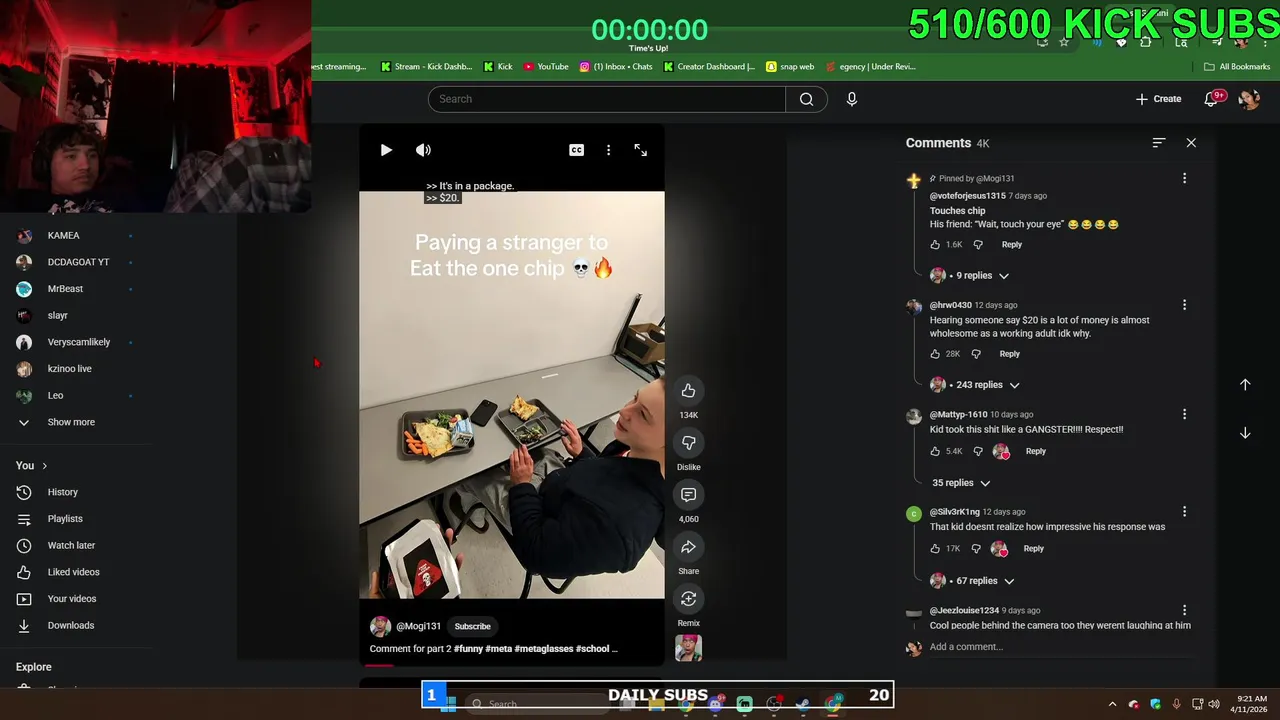Like the short with 134K likes
Screen dimensions: 1280x720
coord(688,391)
